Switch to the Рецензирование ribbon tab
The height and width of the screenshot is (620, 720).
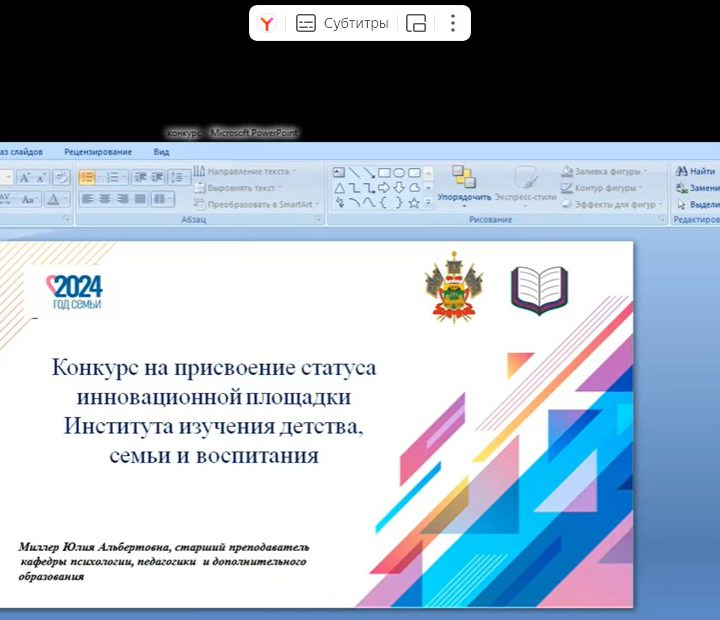pyautogui.click(x=98, y=152)
